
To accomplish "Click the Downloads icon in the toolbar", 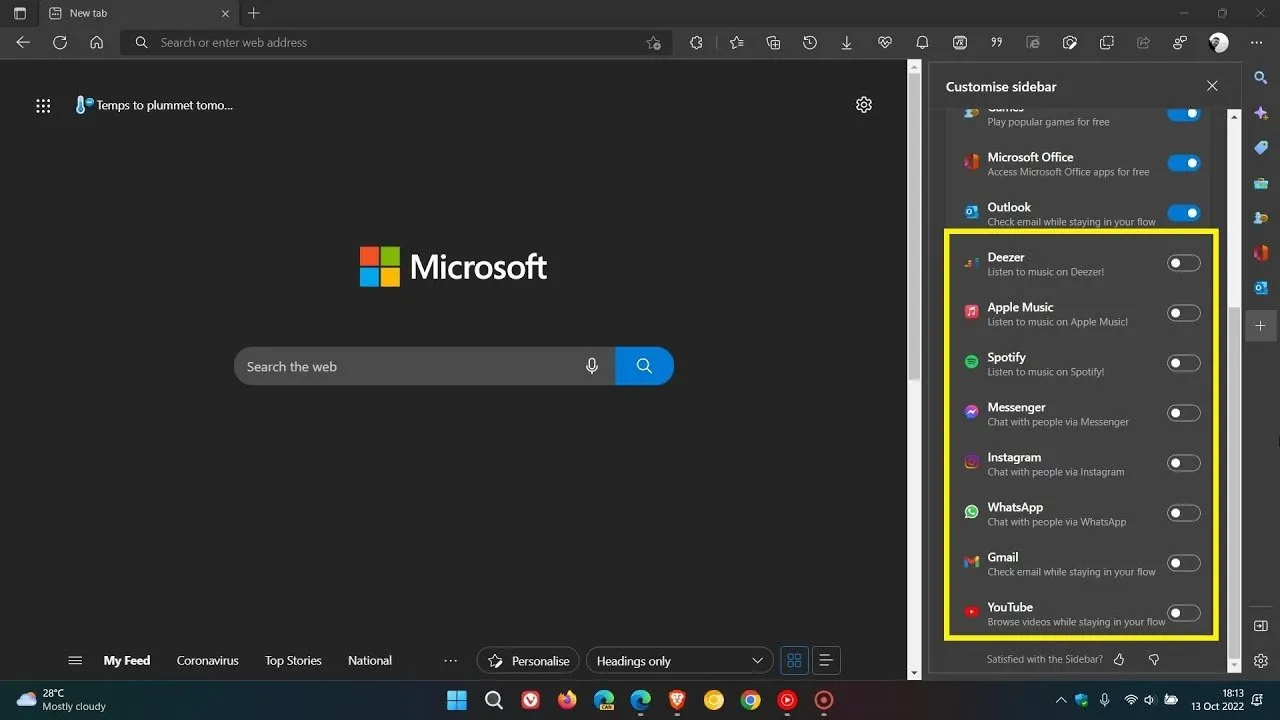I will click(847, 43).
